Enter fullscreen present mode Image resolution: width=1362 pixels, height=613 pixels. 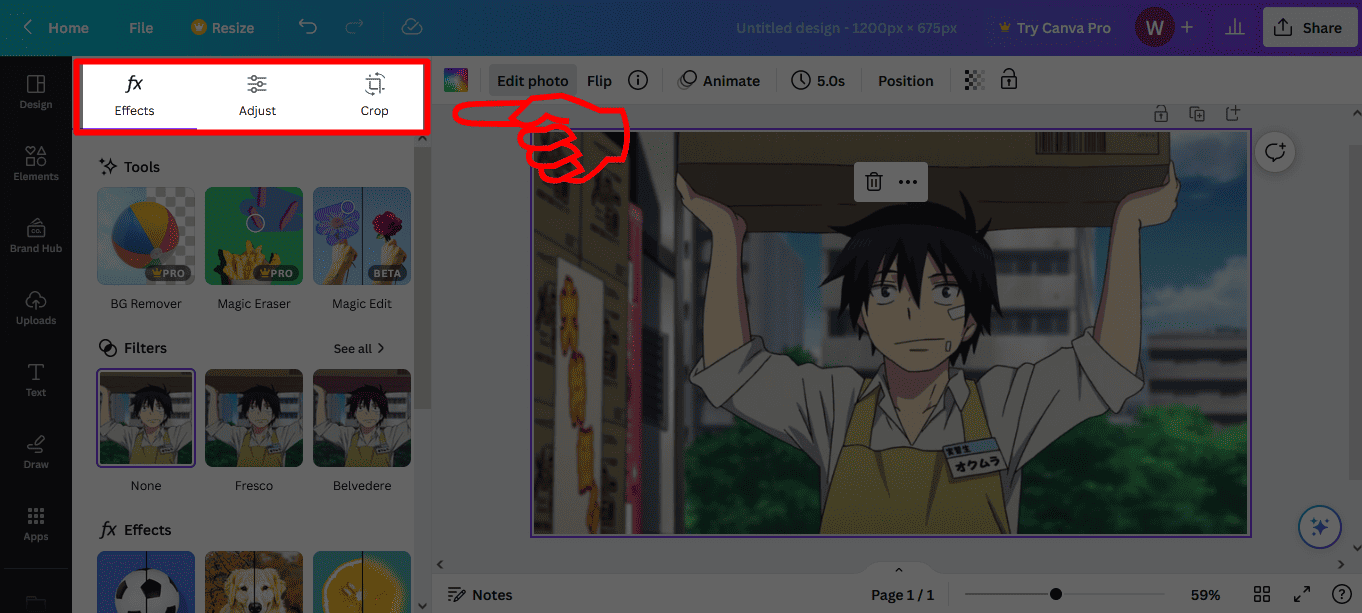1302,595
